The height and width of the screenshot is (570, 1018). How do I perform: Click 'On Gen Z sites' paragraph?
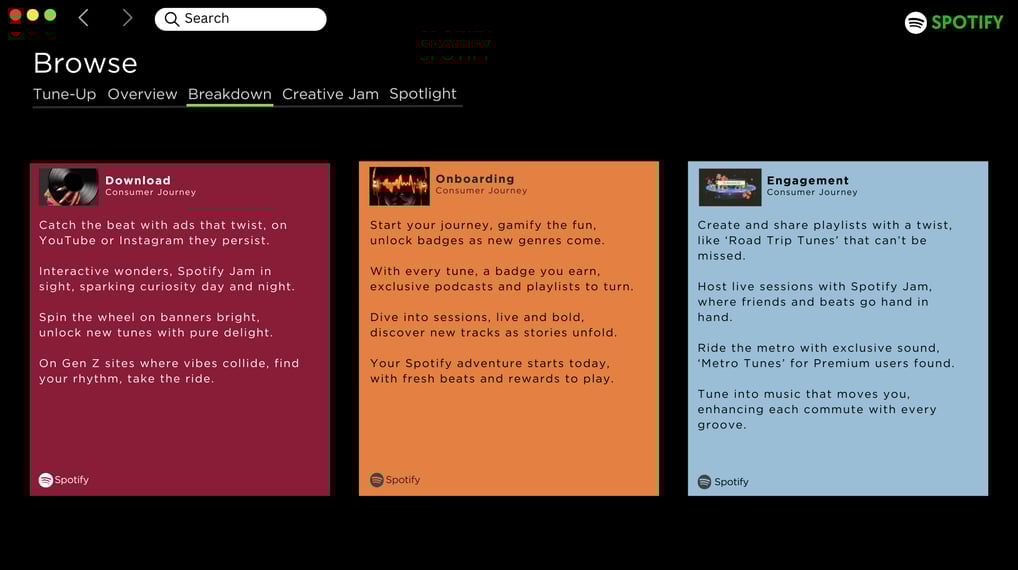click(x=169, y=371)
